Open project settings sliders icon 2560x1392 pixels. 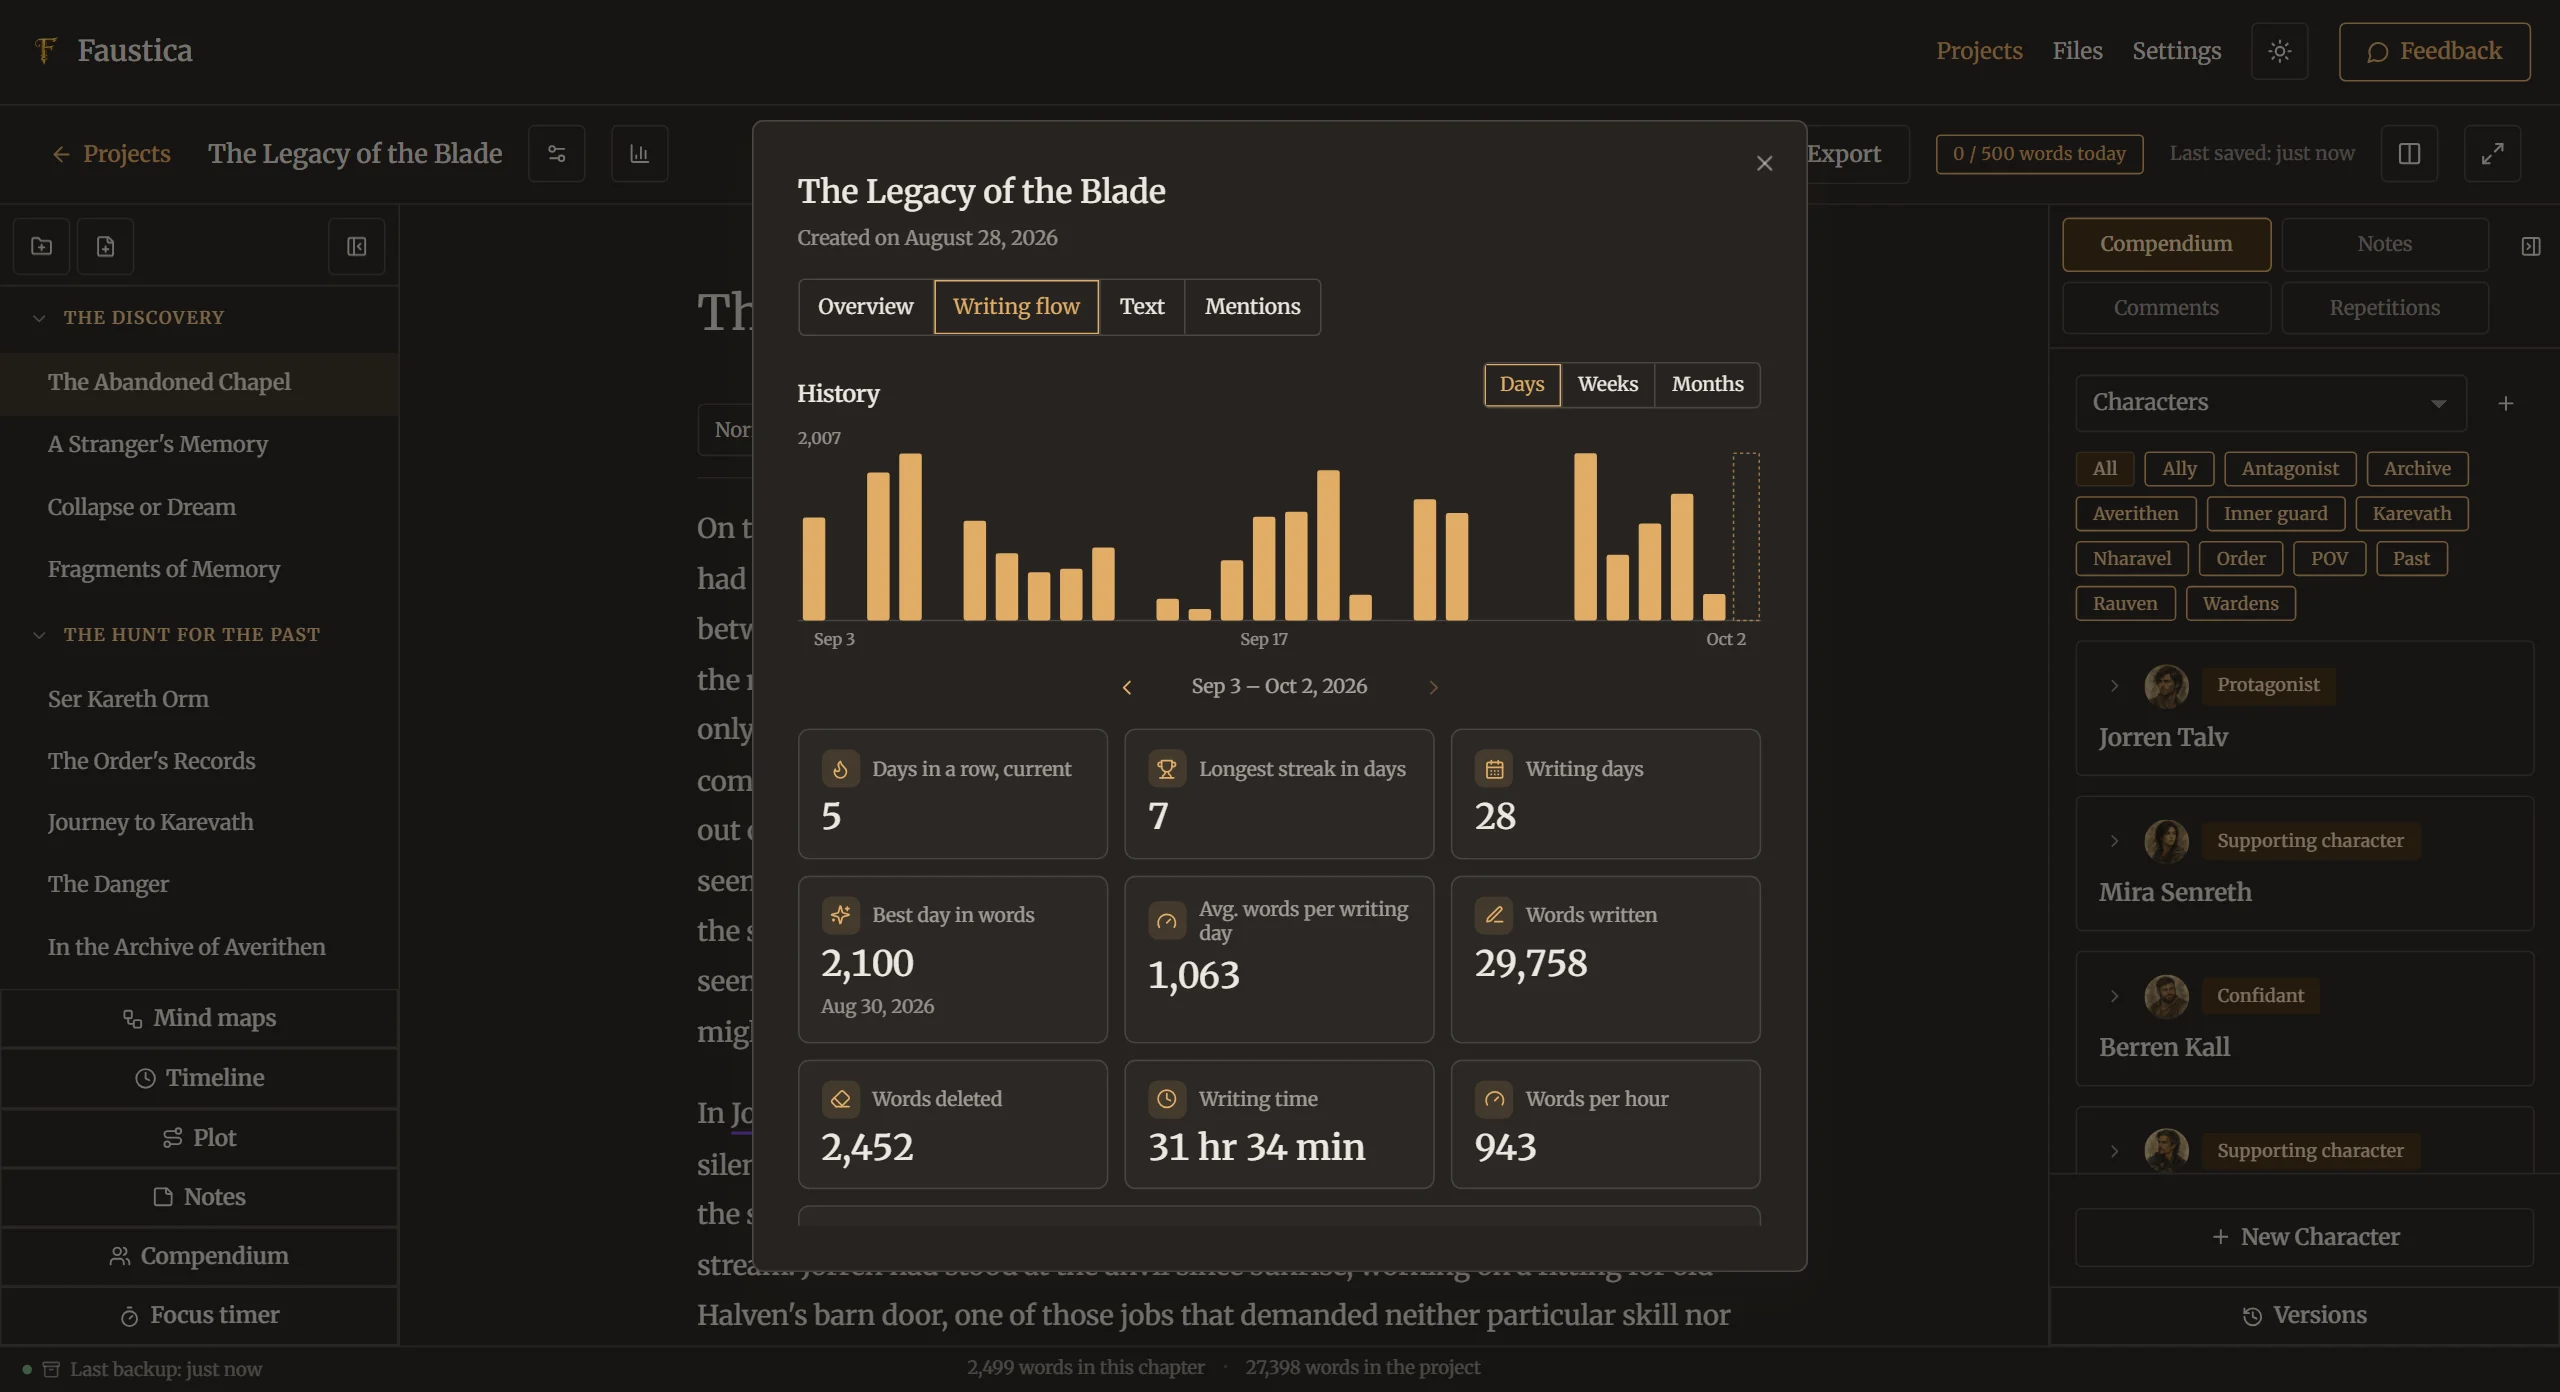tap(557, 153)
